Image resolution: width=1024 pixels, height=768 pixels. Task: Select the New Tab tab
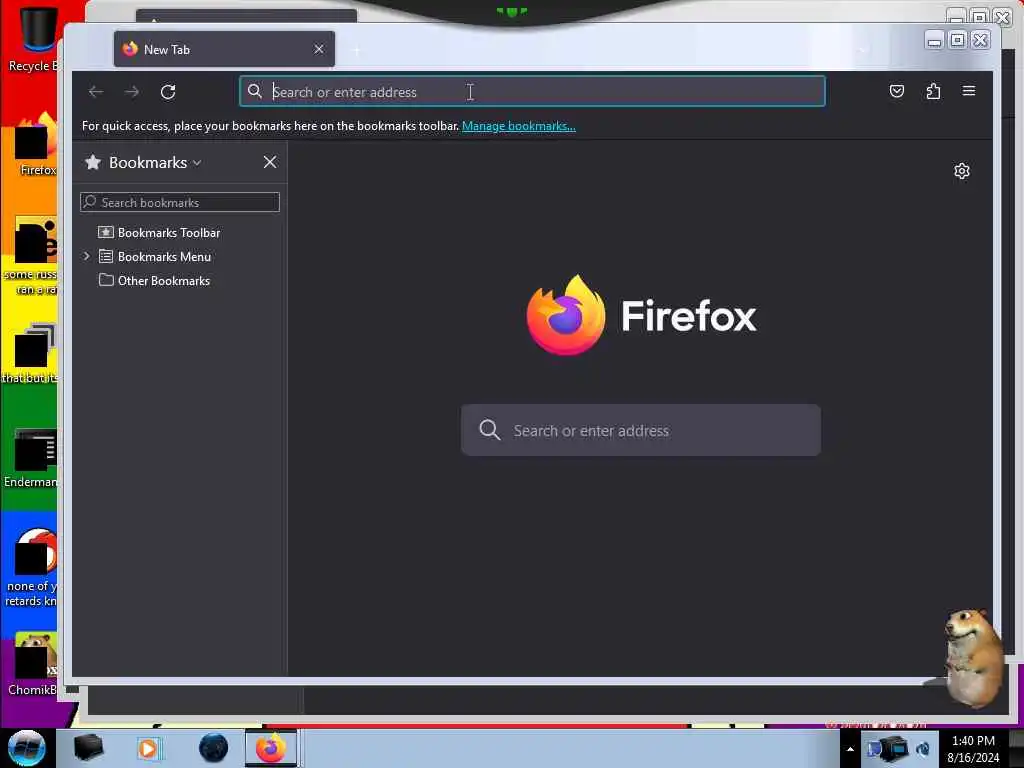224,49
